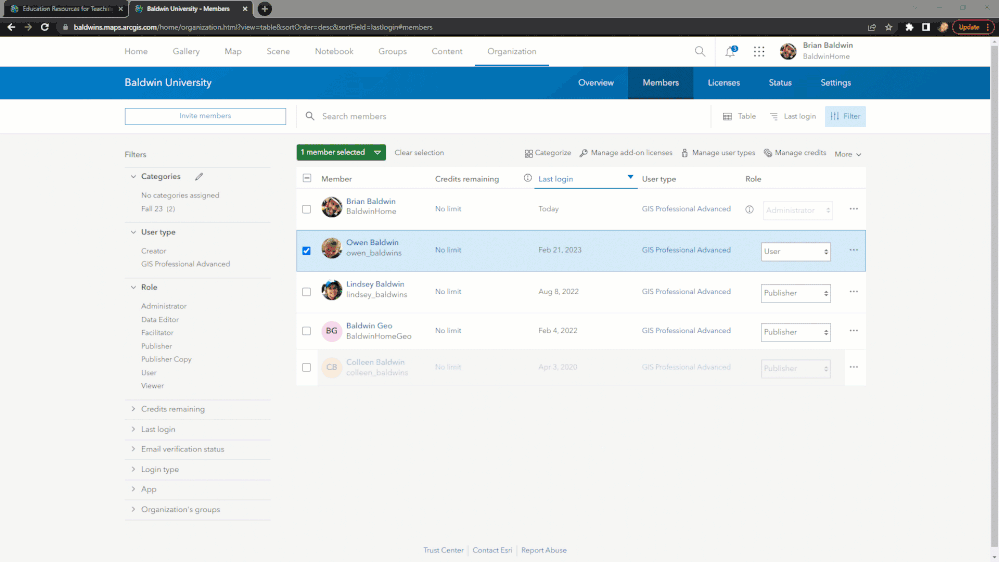
Task: Open more options for Lindsey Baldwin row
Action: (x=854, y=292)
